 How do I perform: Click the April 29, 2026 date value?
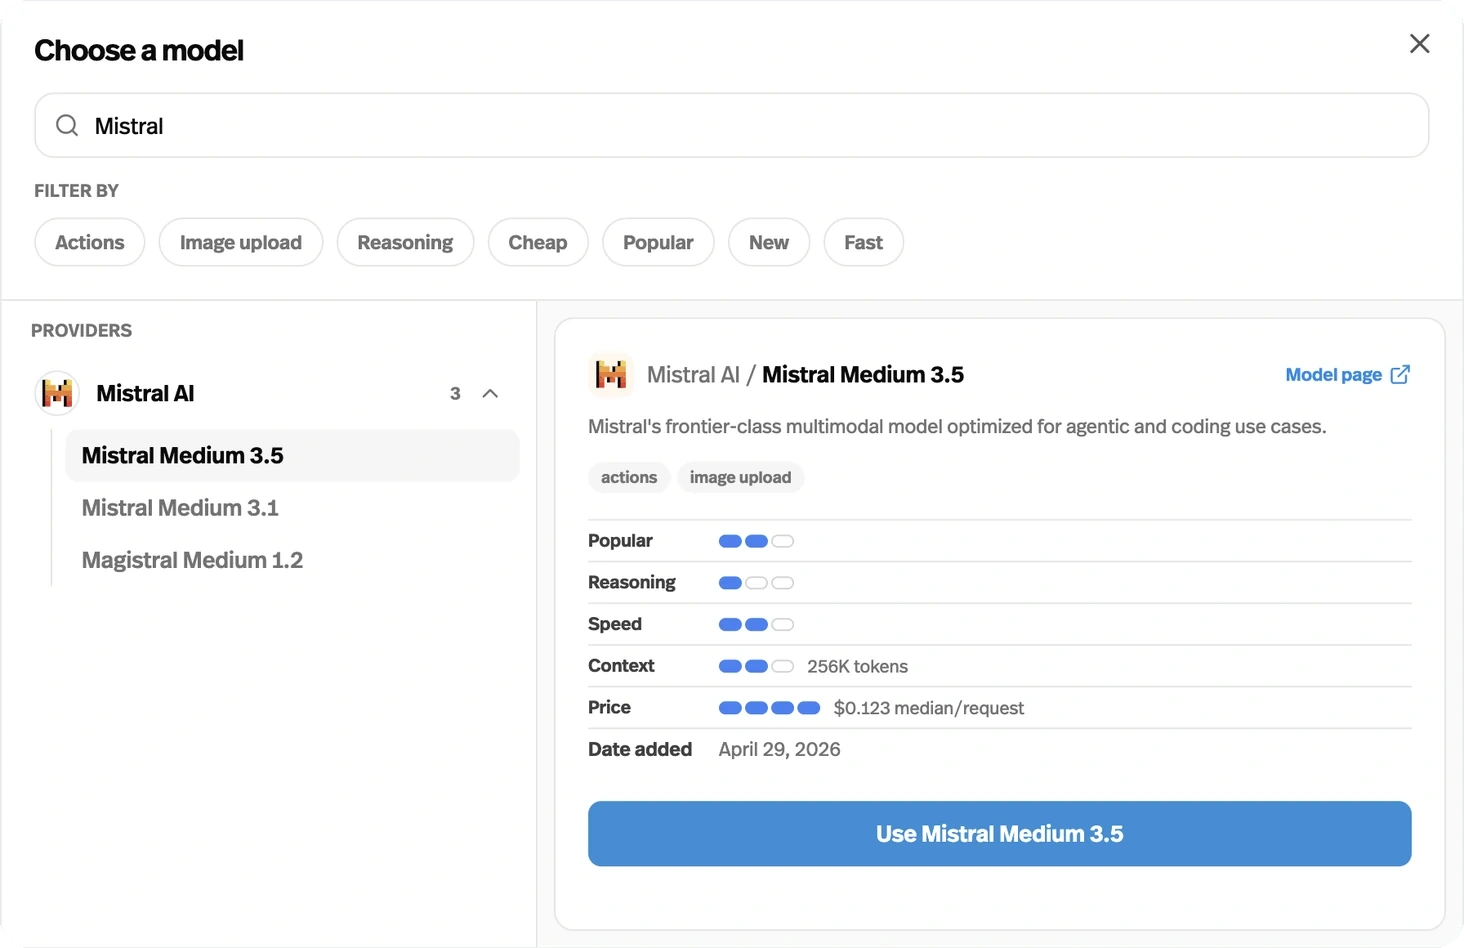[x=779, y=750]
